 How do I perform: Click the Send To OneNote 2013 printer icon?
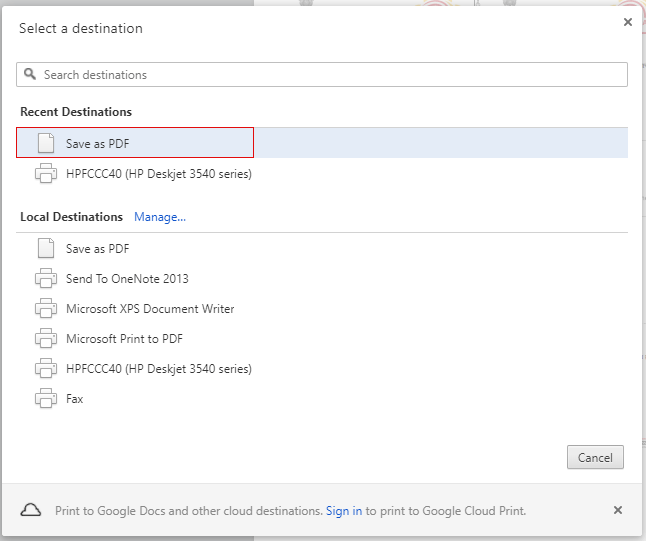click(45, 279)
